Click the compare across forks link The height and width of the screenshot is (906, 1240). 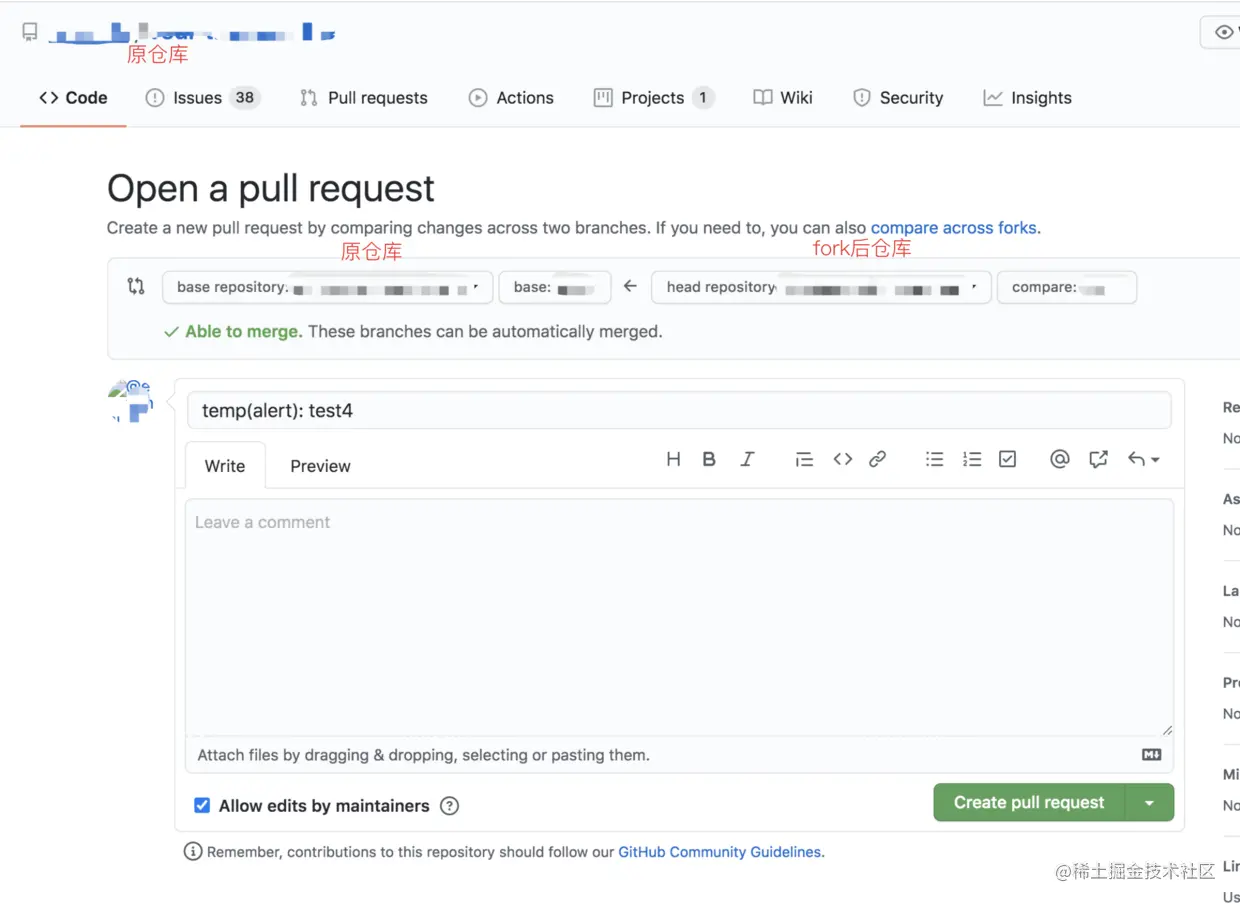[953, 228]
